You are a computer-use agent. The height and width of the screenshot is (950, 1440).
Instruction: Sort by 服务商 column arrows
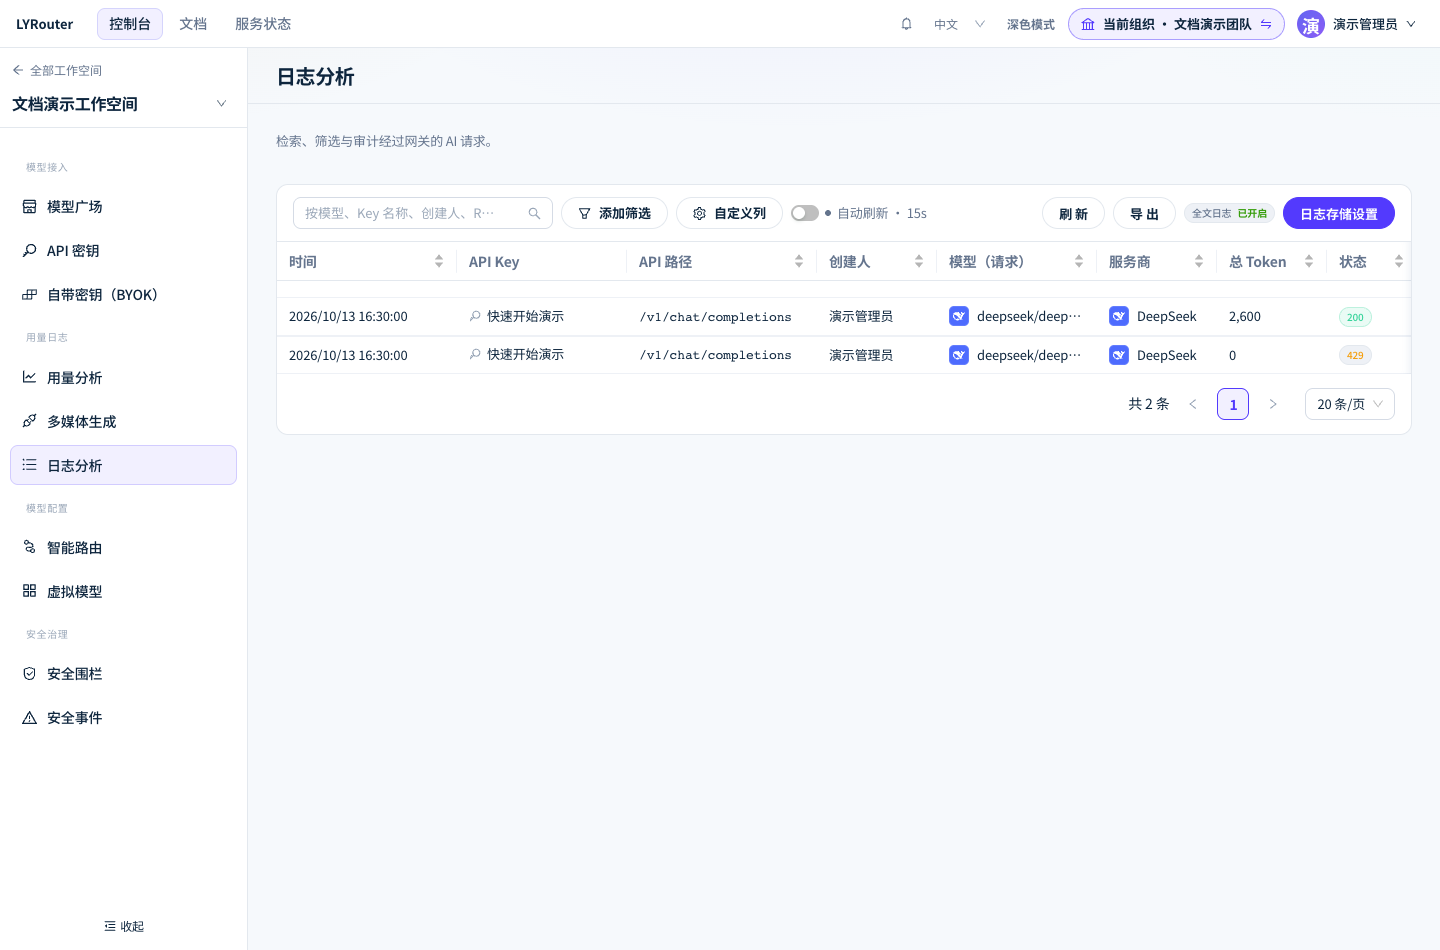(1199, 262)
